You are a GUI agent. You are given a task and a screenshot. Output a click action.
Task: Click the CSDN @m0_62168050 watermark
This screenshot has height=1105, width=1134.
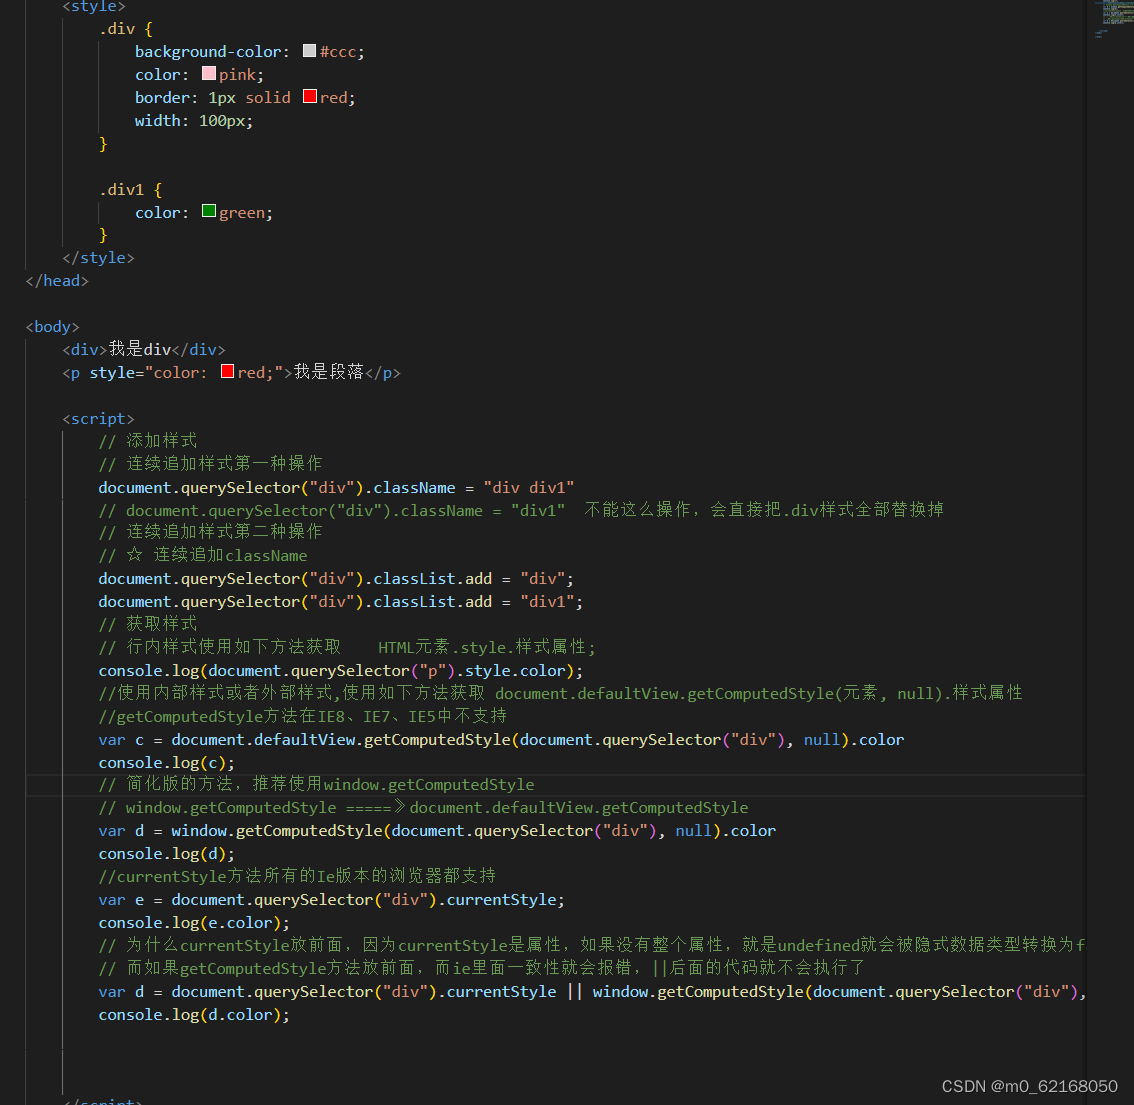click(1029, 1086)
